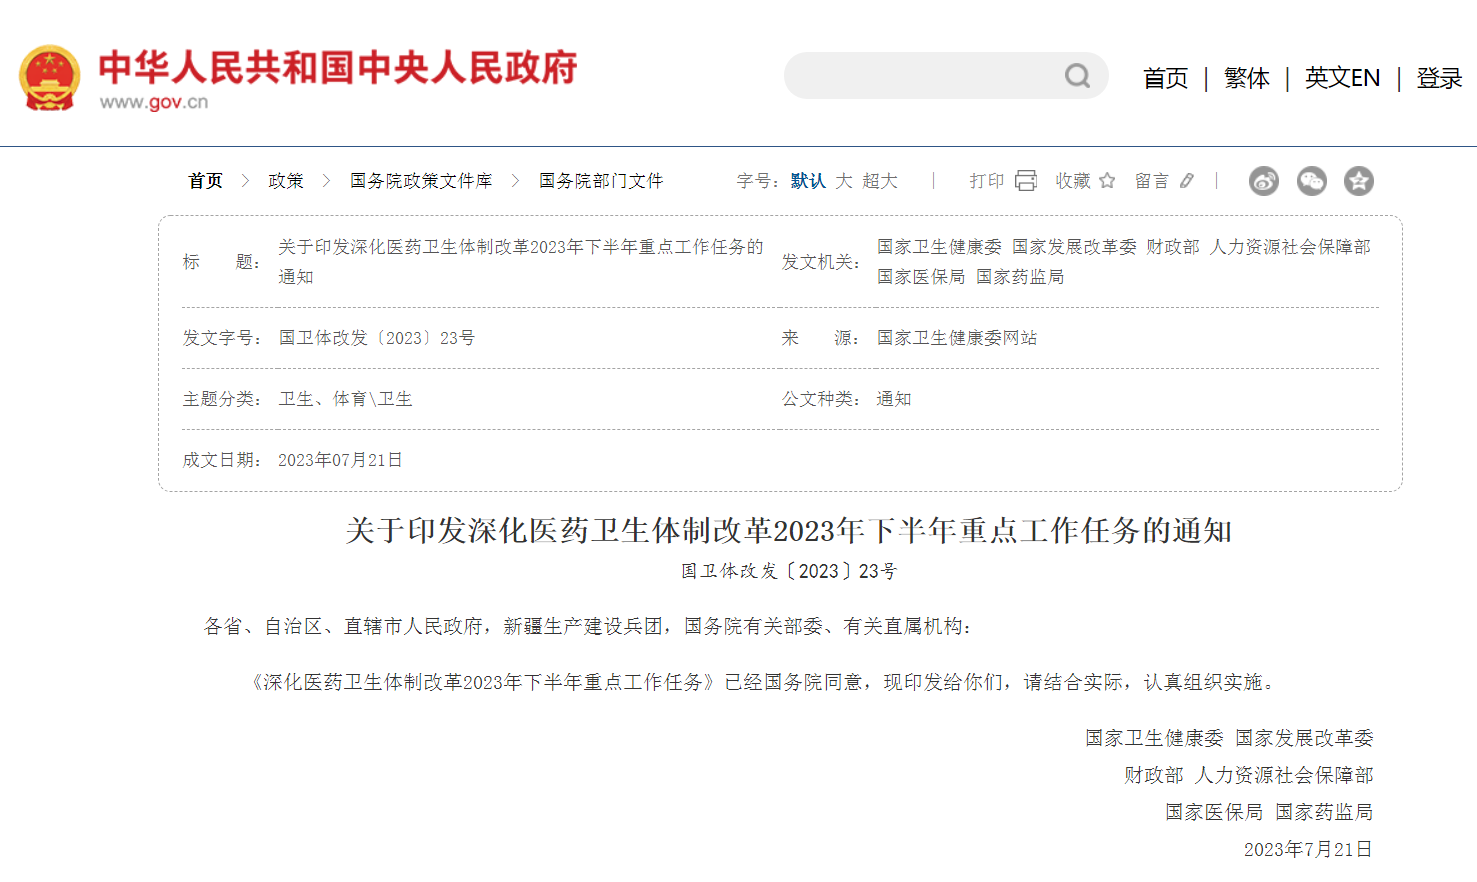Open 政策 breadcrumb

coord(285,181)
